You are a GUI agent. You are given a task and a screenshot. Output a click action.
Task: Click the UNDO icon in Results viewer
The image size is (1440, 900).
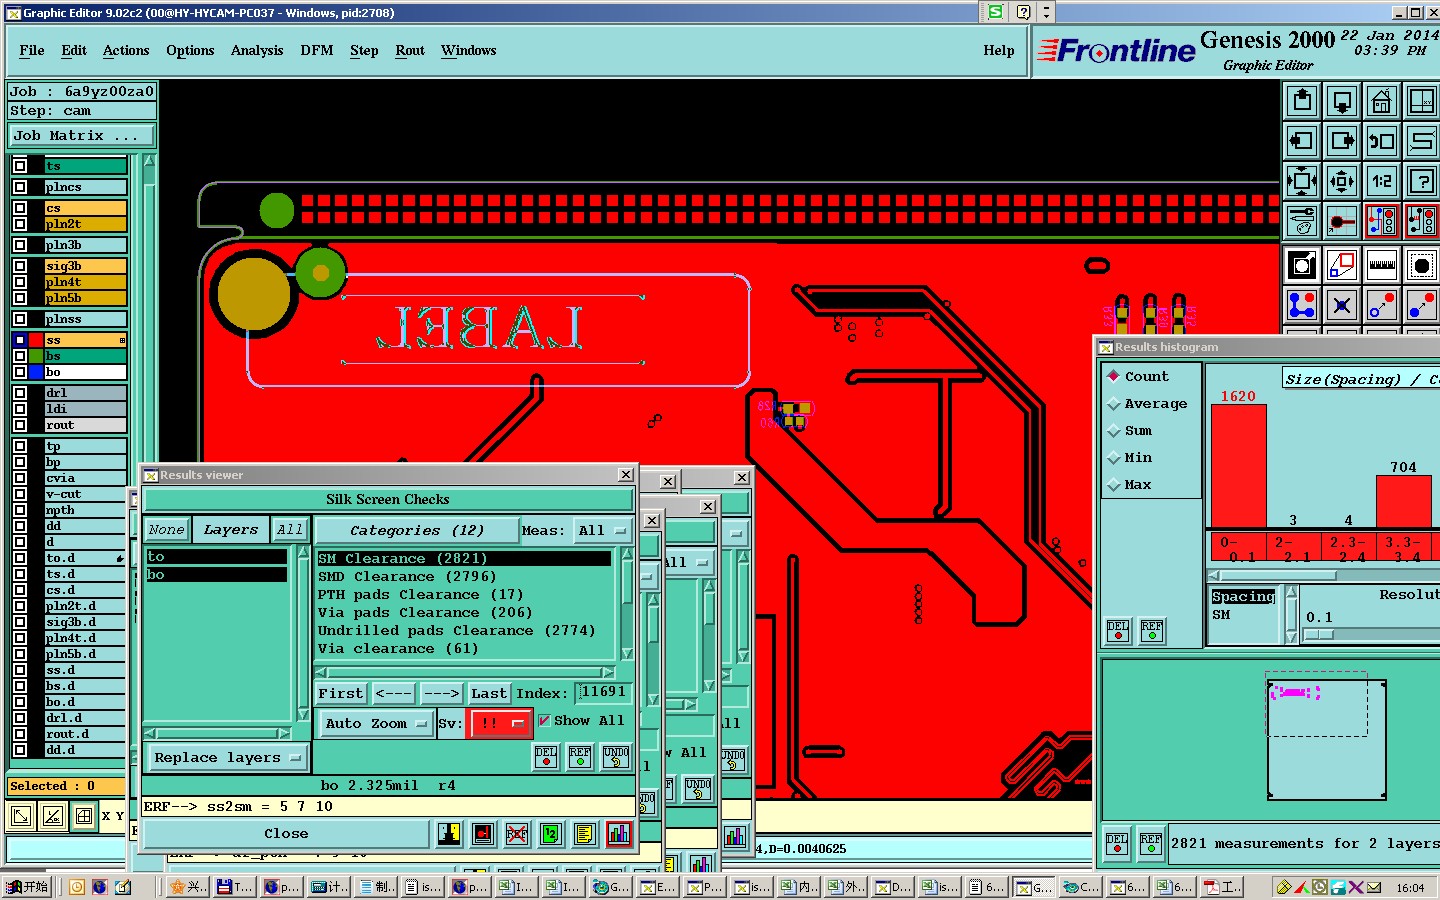pyautogui.click(x=616, y=757)
